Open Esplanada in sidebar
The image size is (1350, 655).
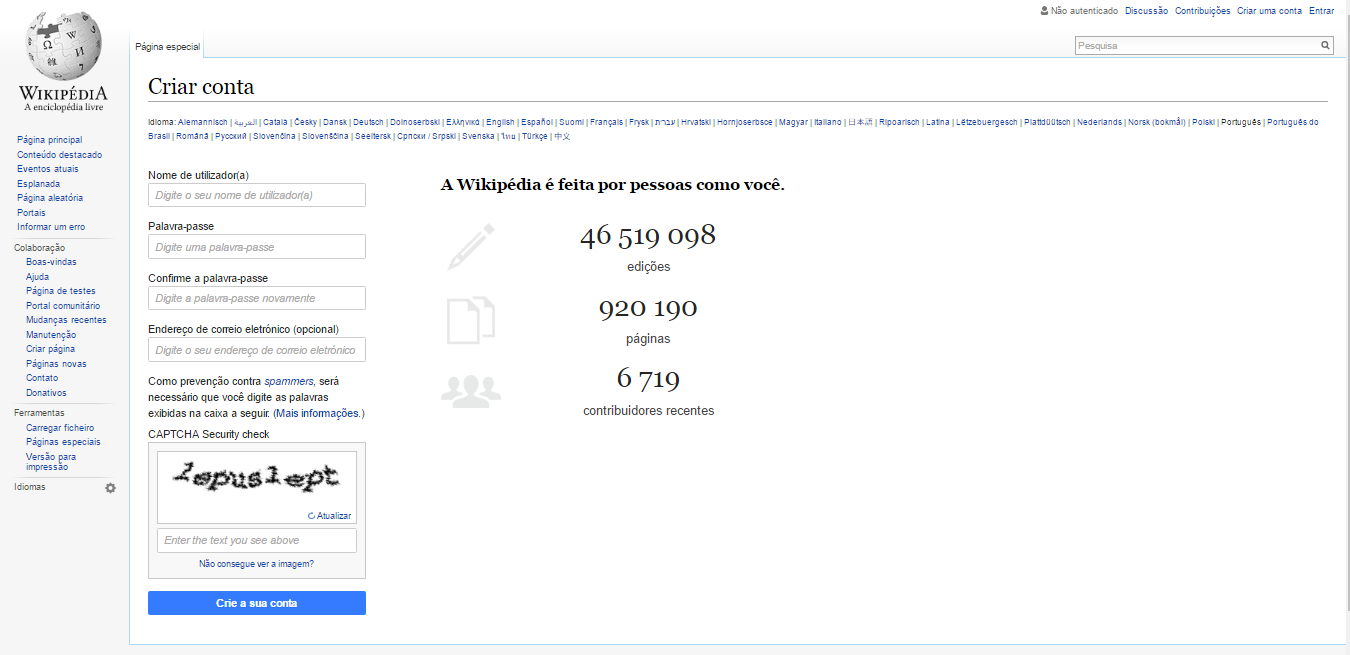(x=38, y=184)
